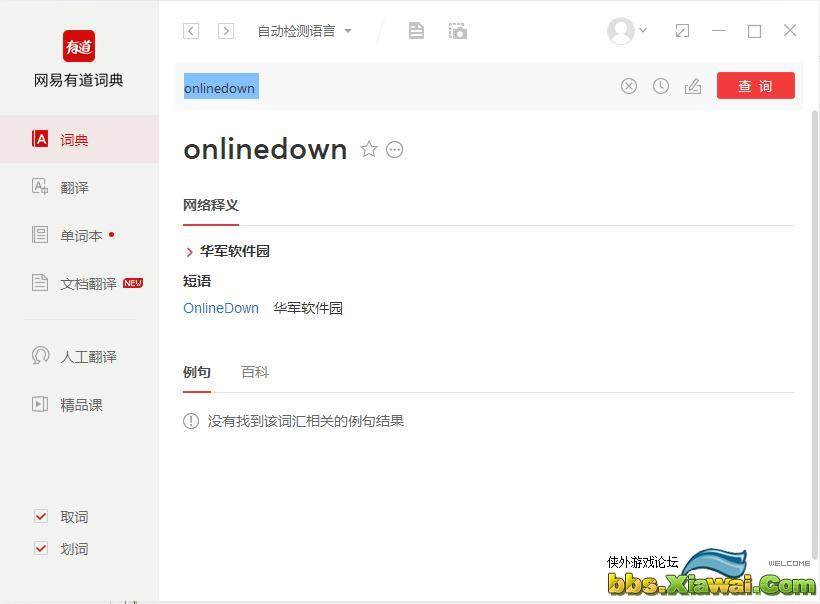
Task: Click the red 查询 search button
Action: [756, 86]
